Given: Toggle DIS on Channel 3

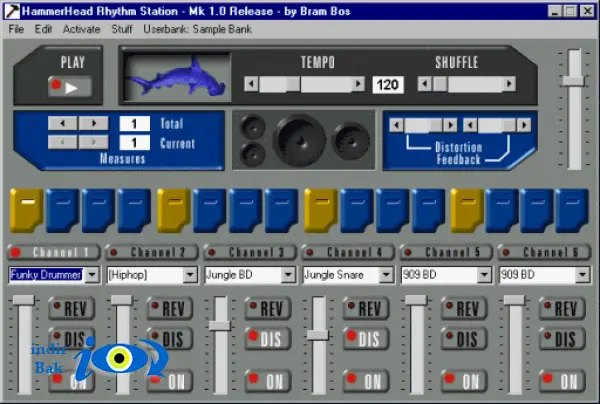Looking at the screenshot, I should click(268, 339).
